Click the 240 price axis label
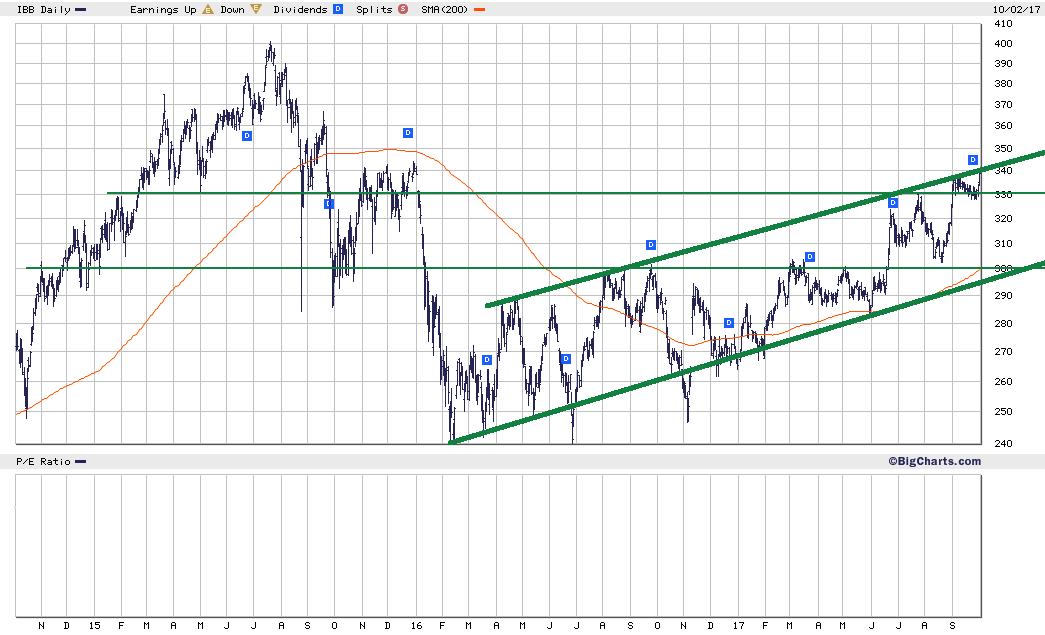Viewport: 1045px width, 635px height. click(1003, 443)
